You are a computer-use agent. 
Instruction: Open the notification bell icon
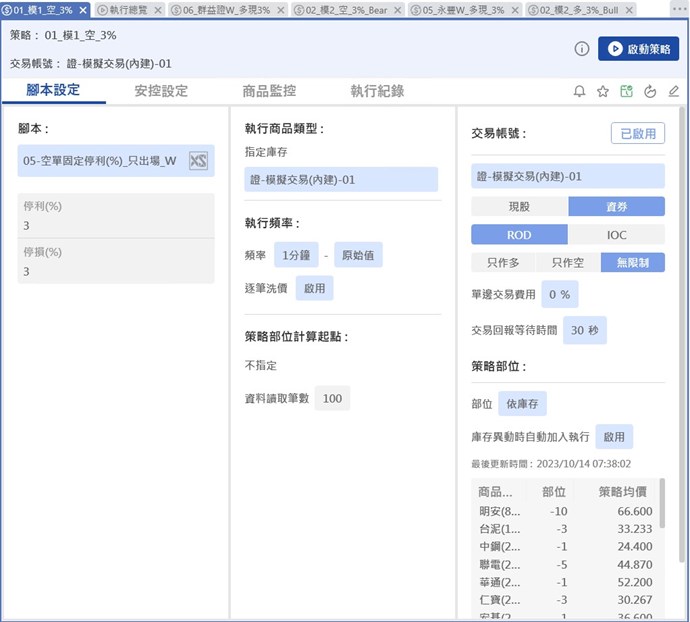[579, 91]
